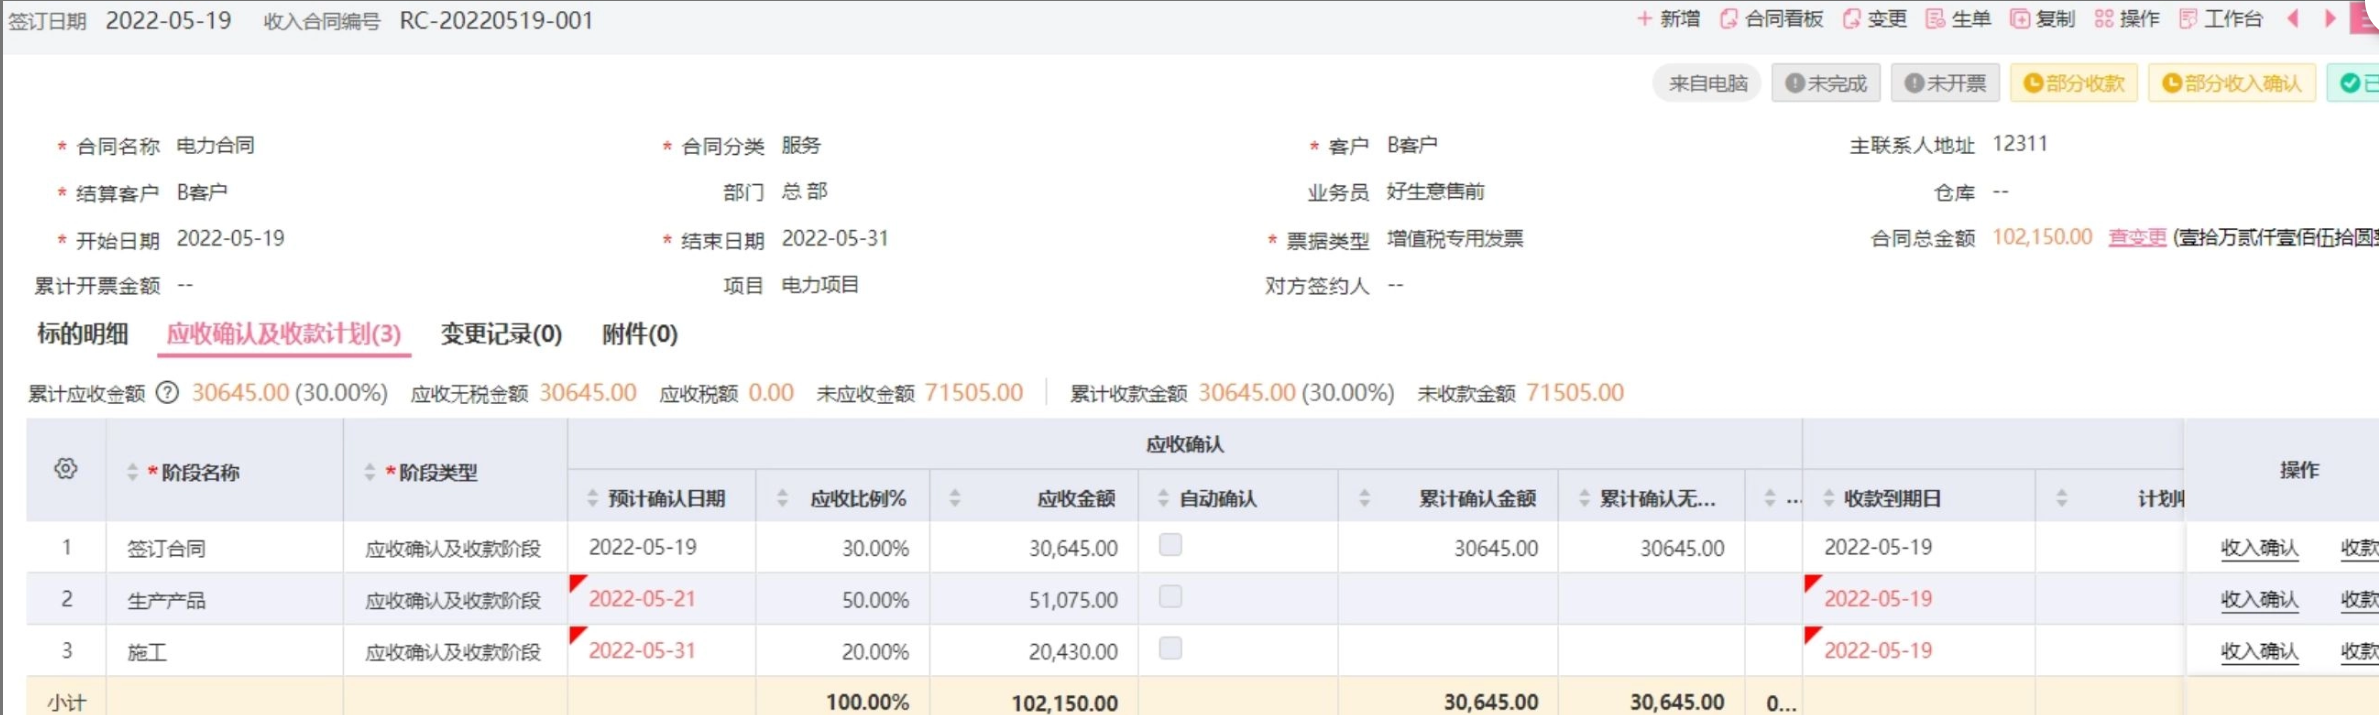Open the 变更记录(0) tab
Screen dimensions: 2379x715
tap(501, 334)
